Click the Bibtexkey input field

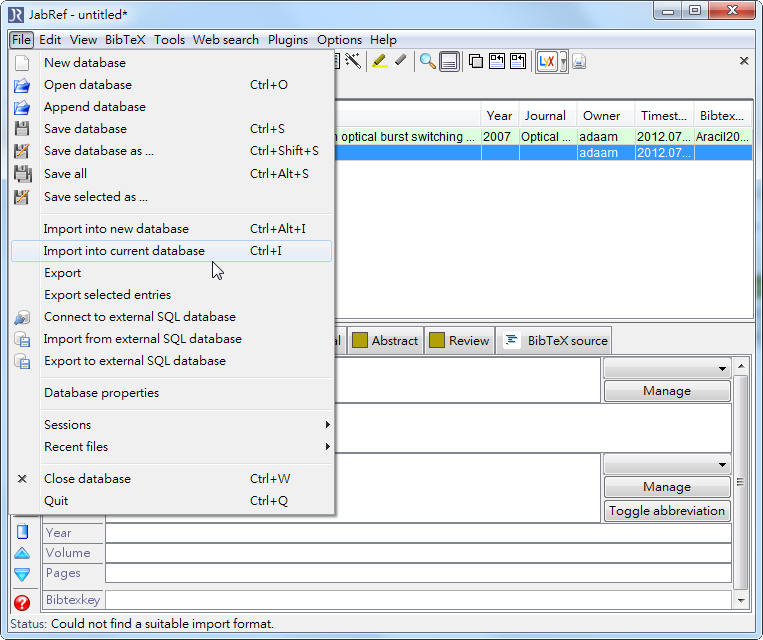coord(418,600)
